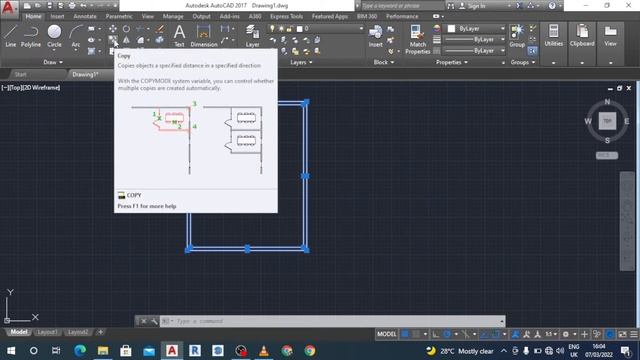Expand the Layers panel
Screen dimensions: 640x360
pyautogui.click(x=301, y=62)
